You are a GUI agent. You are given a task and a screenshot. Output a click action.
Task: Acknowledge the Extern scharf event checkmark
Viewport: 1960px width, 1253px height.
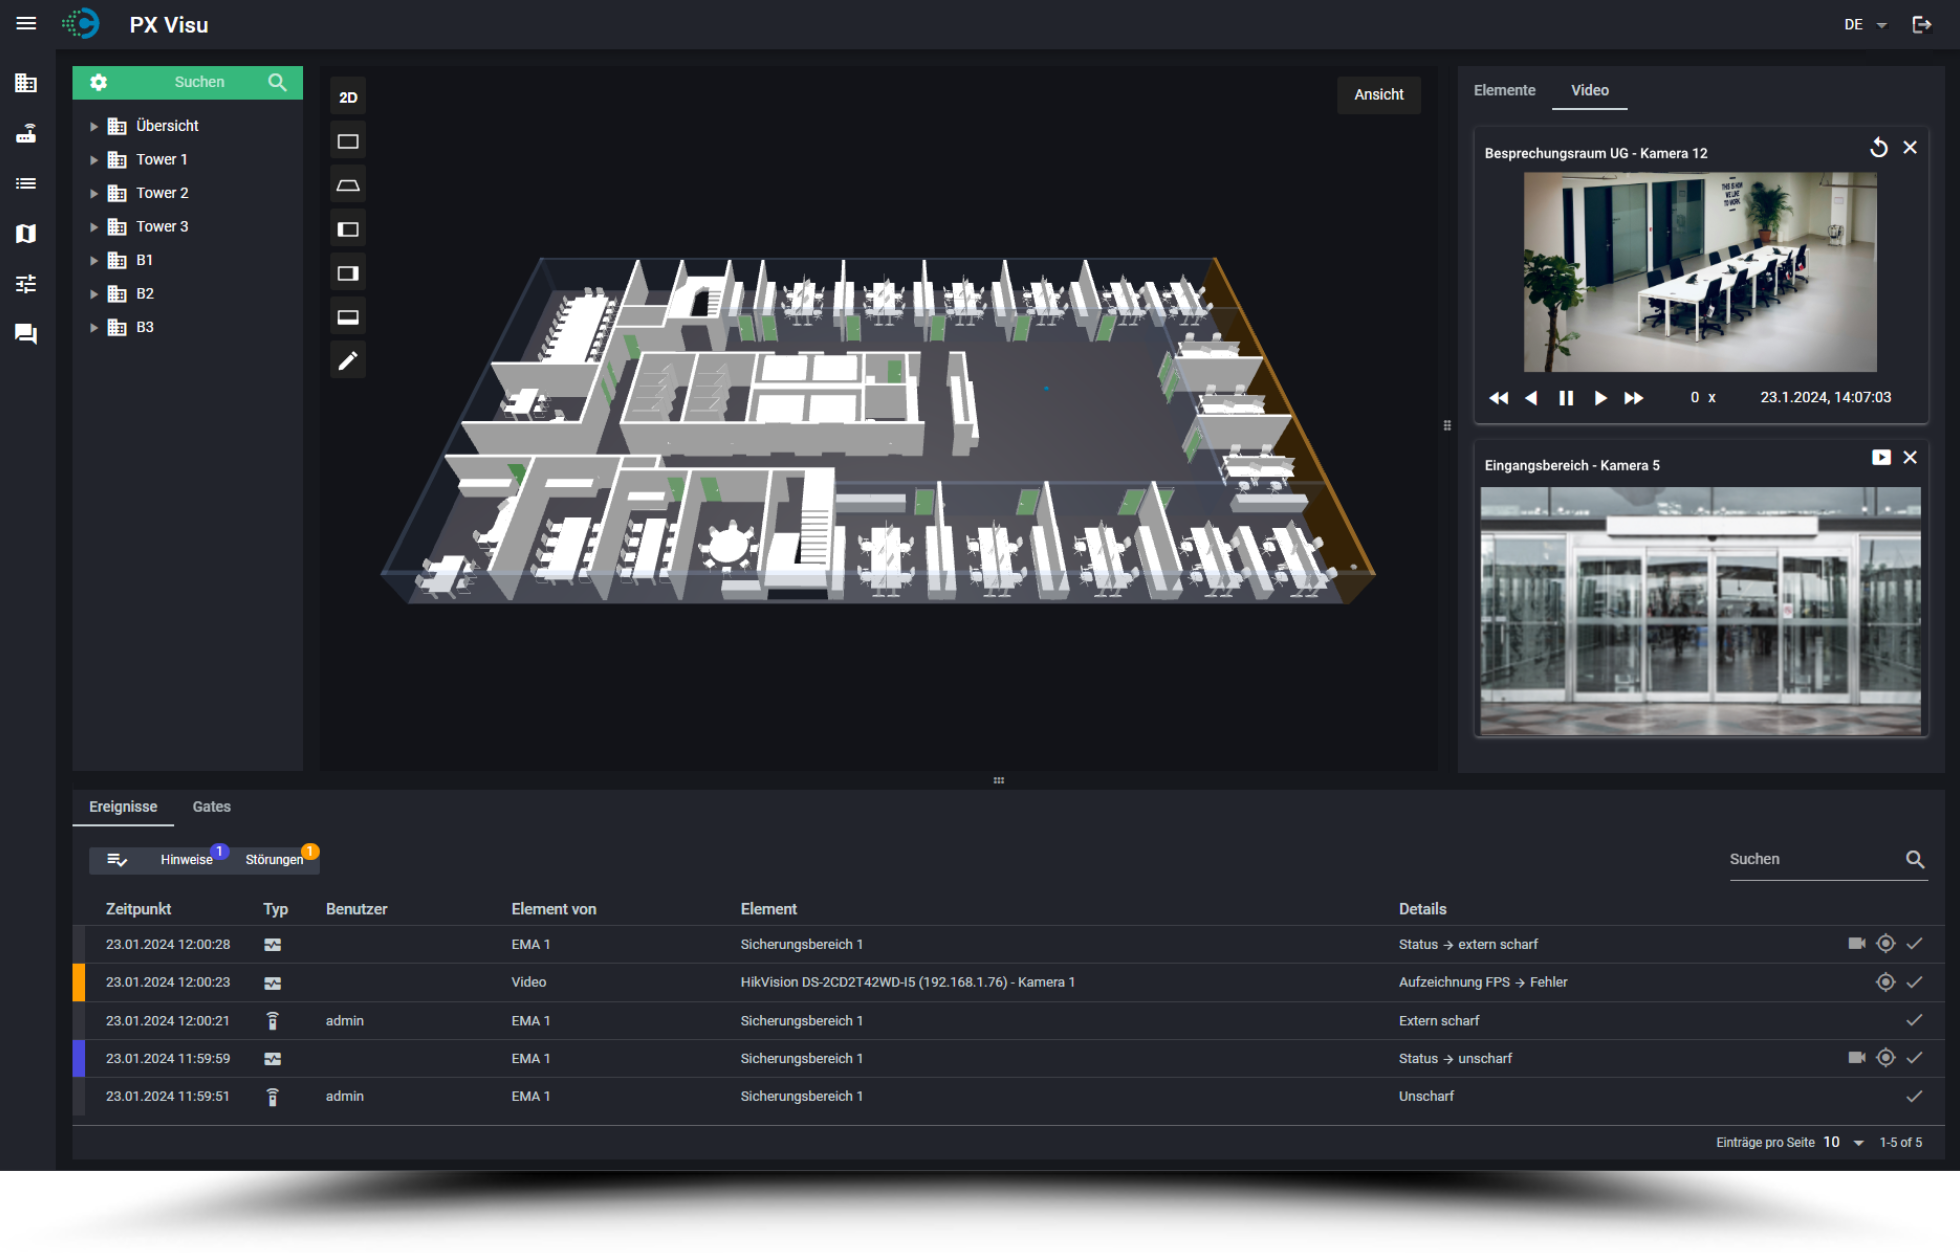pyautogui.click(x=1914, y=1020)
